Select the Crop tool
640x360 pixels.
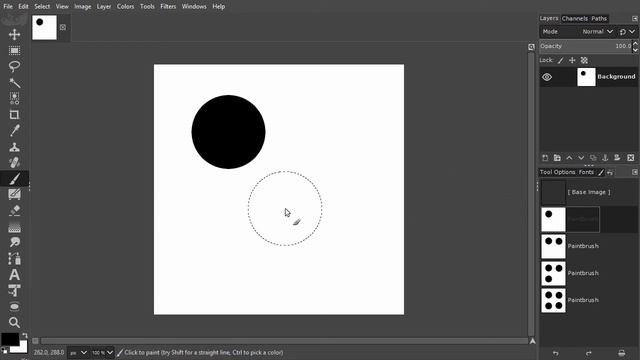click(x=14, y=115)
